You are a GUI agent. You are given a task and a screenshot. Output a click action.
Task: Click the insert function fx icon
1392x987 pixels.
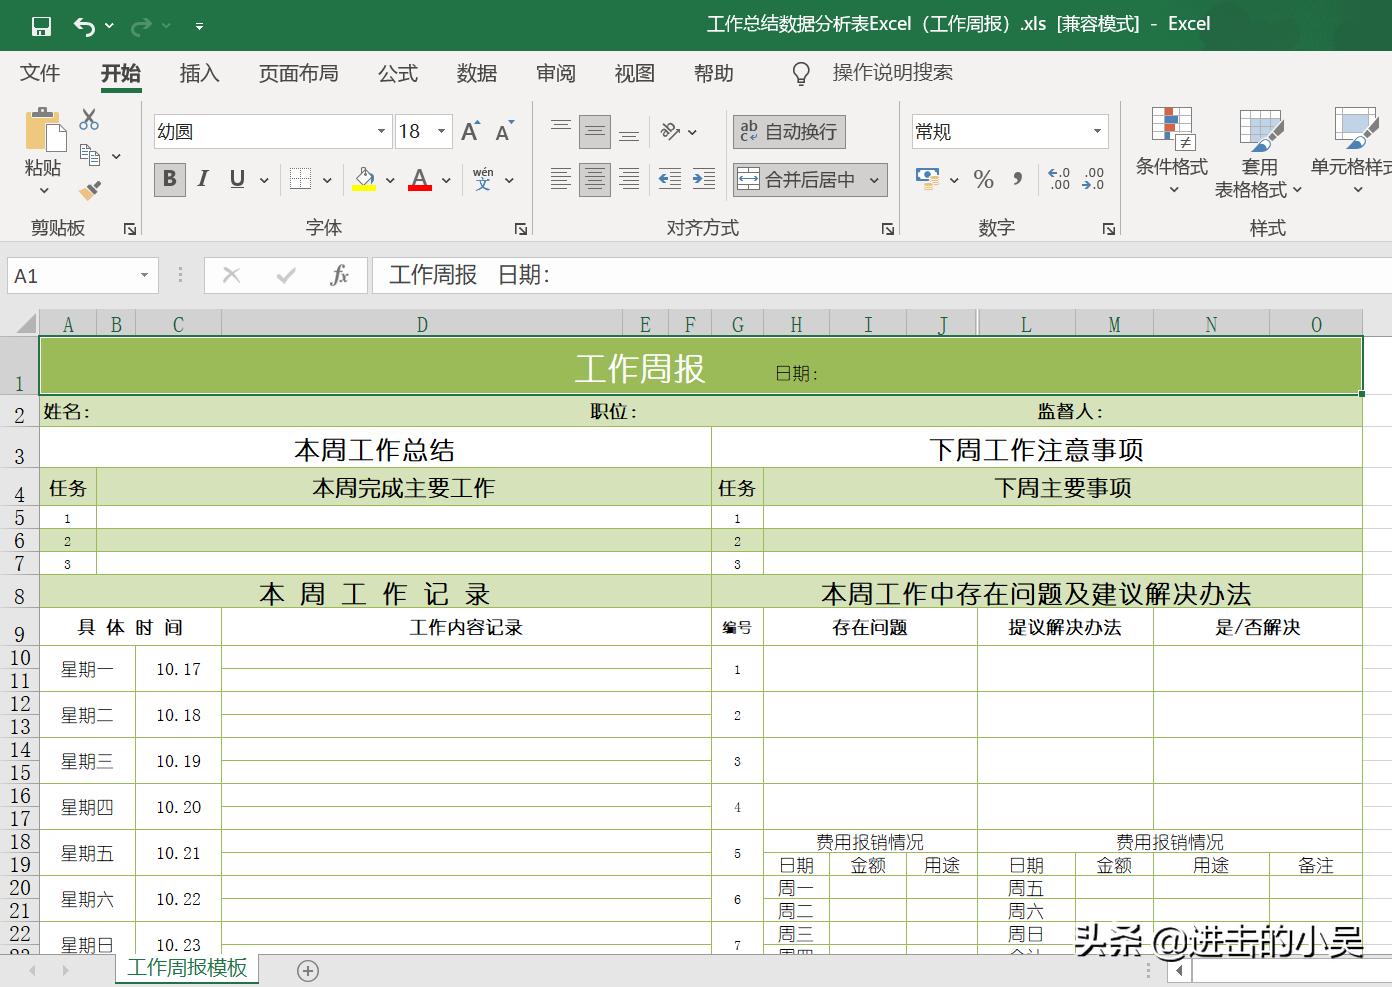click(340, 276)
